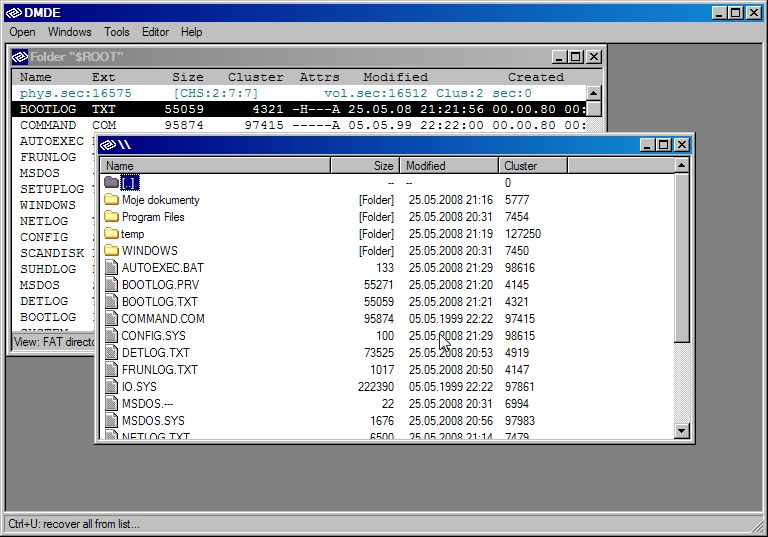Select NETLOG entry in $ROOT window
This screenshot has width=768, height=537.
44,221
